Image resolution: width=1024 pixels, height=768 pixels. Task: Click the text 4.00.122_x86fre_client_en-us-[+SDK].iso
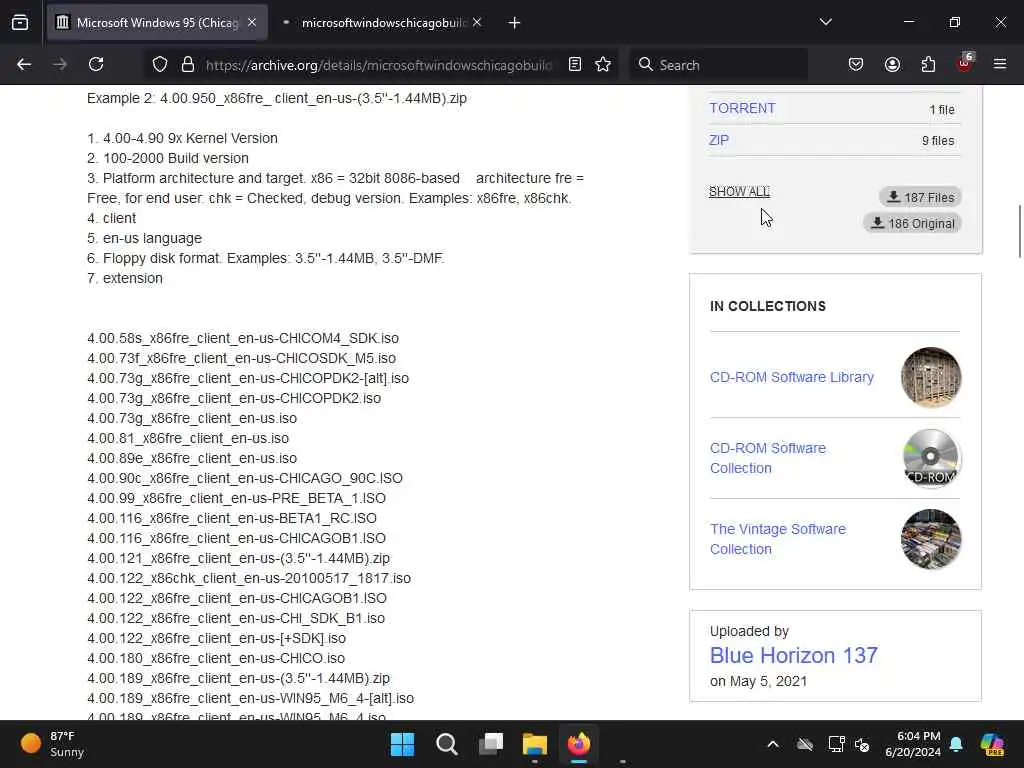point(217,638)
